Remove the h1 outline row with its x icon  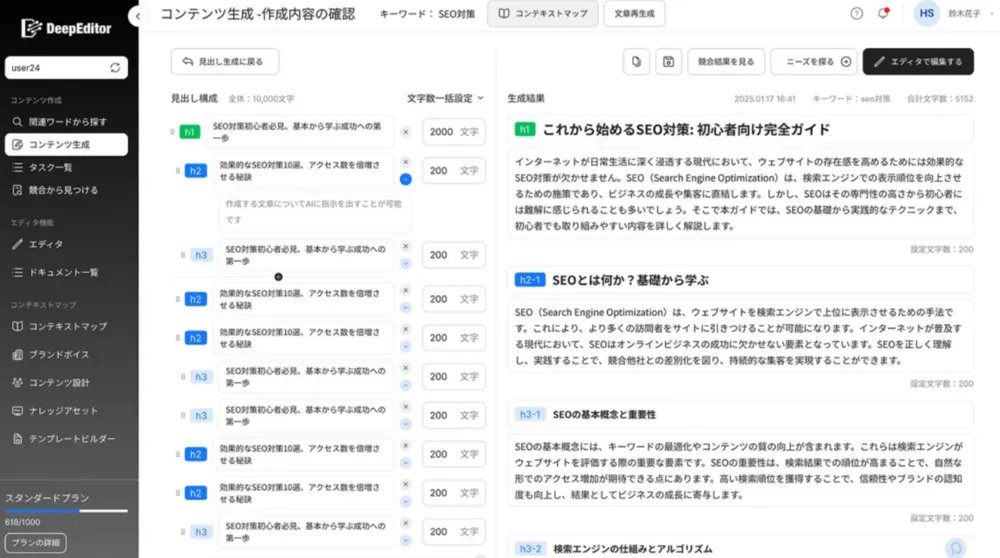click(406, 132)
